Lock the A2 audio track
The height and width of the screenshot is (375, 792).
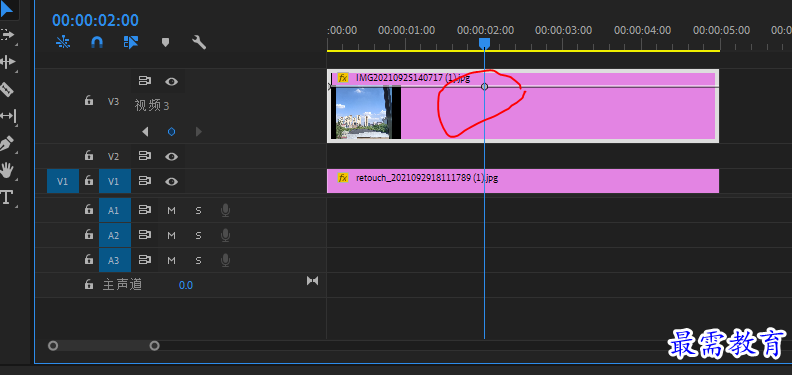click(x=89, y=235)
